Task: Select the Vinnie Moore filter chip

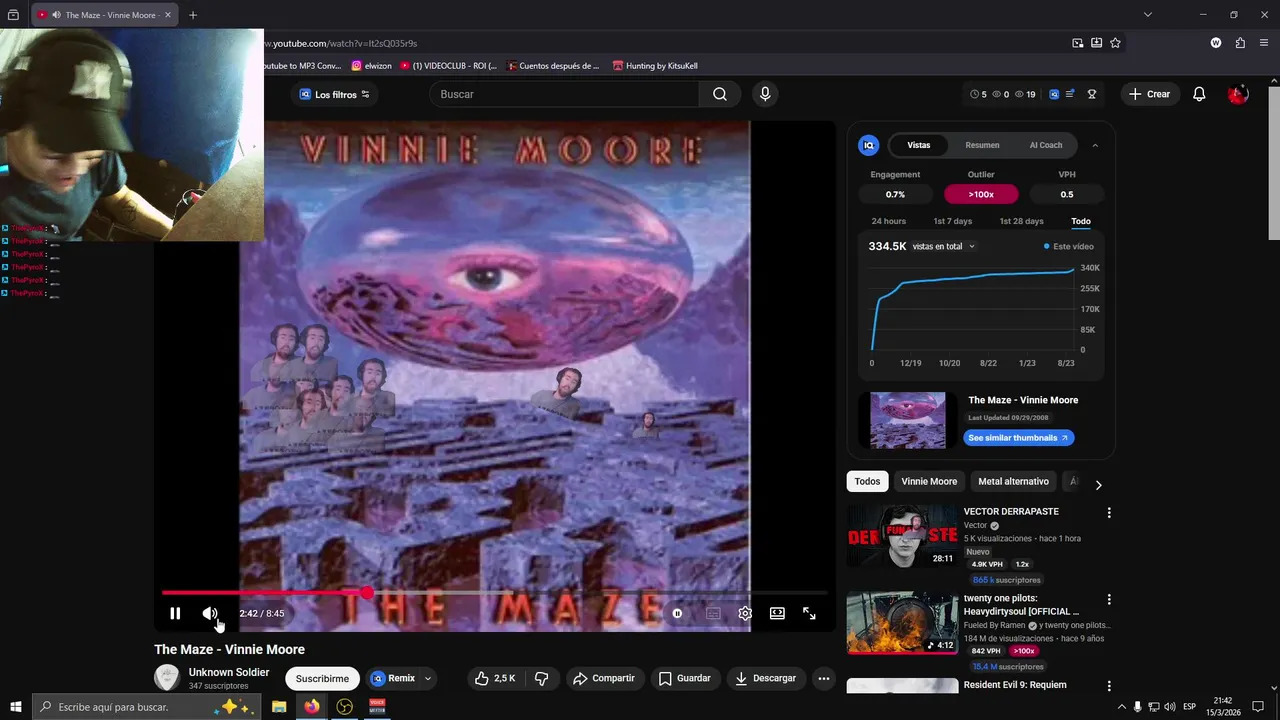Action: [x=929, y=481]
